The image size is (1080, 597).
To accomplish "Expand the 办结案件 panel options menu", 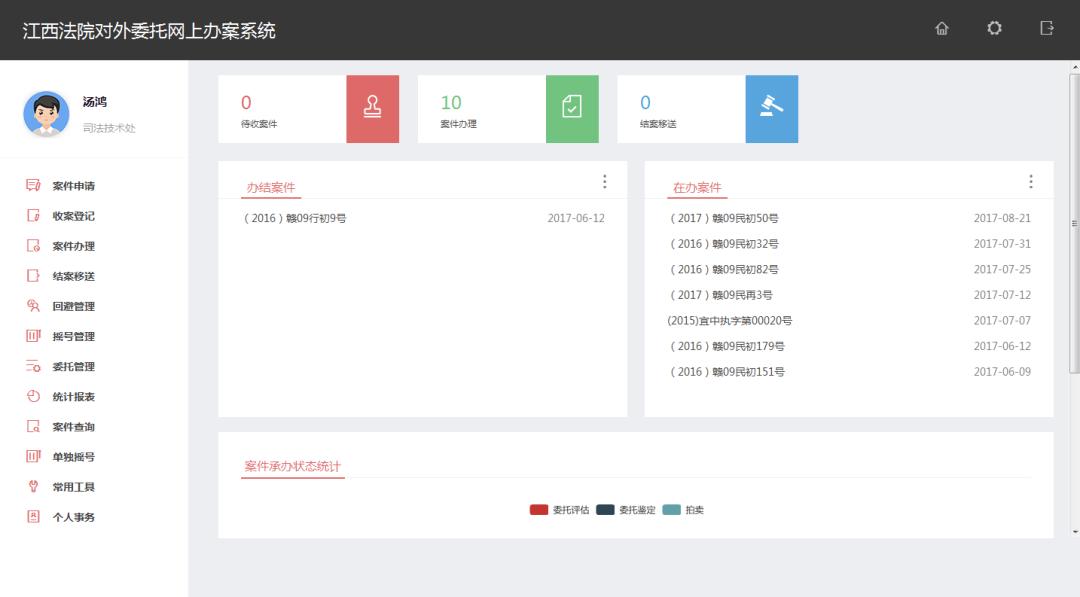I will (604, 182).
